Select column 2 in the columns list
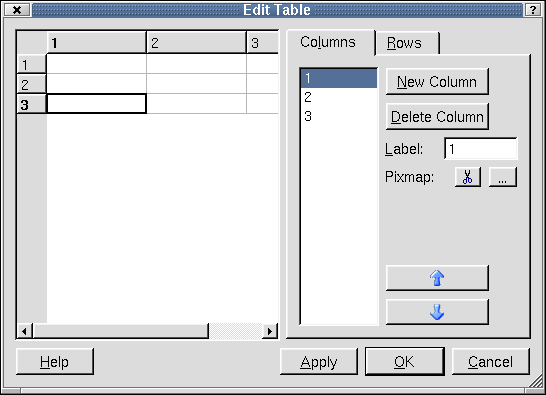546x395 pixels. point(339,97)
